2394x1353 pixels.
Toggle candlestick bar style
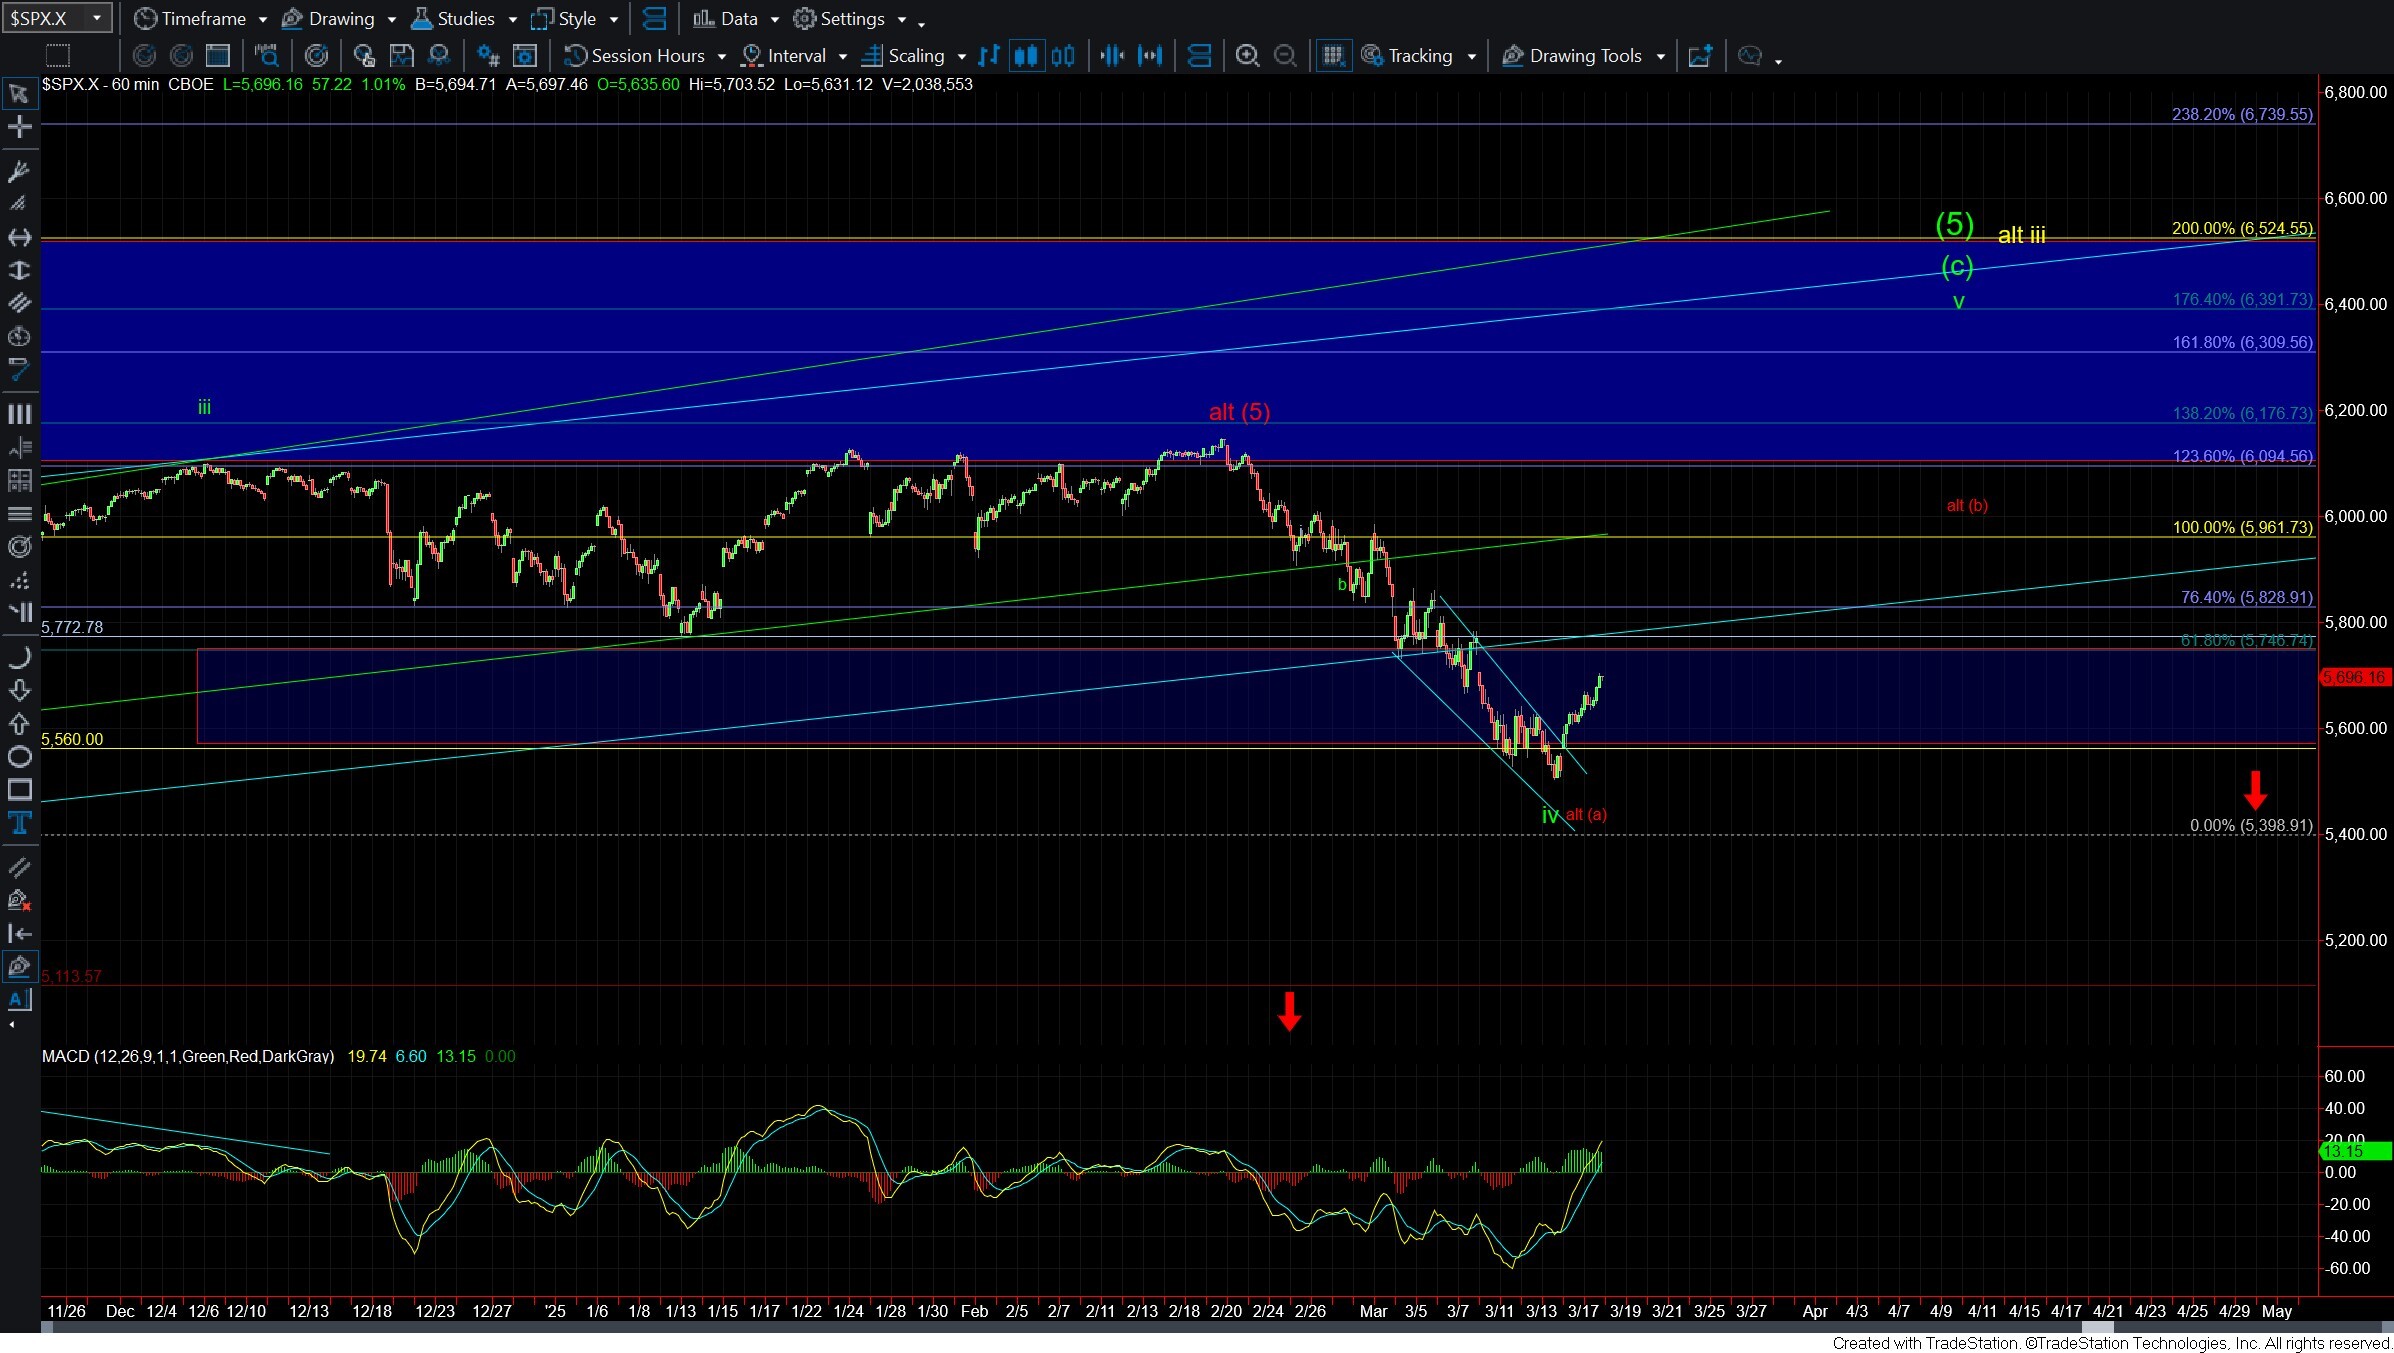(x=1026, y=56)
